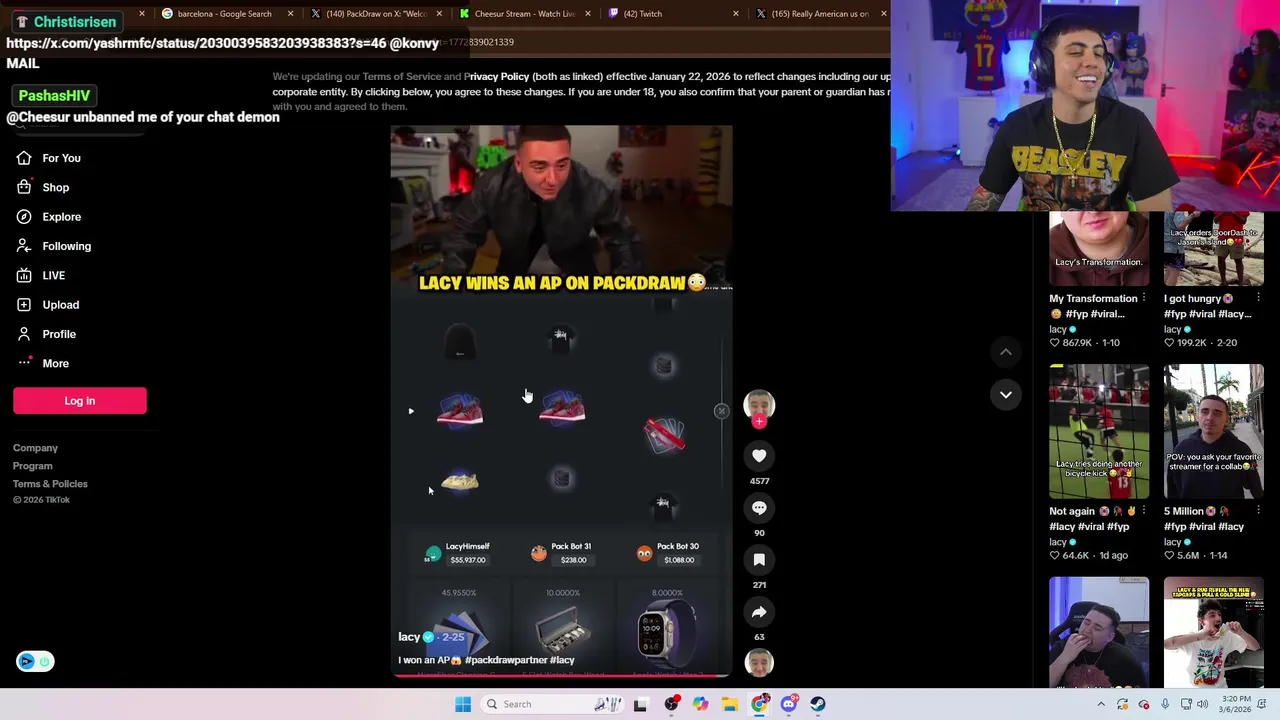Click the Log in button

(80, 401)
